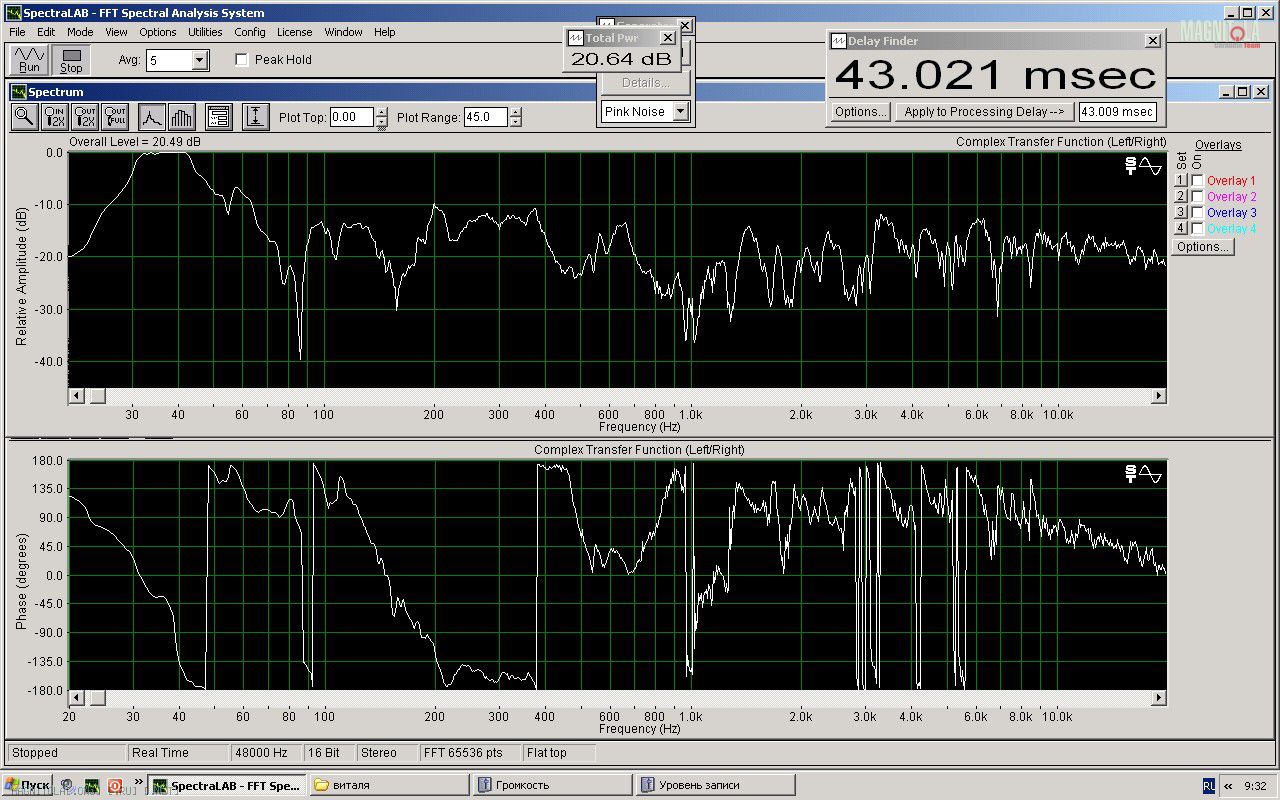Image resolution: width=1280 pixels, height=800 pixels.
Task: Increase the Plot Range stepper value
Action: [515, 112]
